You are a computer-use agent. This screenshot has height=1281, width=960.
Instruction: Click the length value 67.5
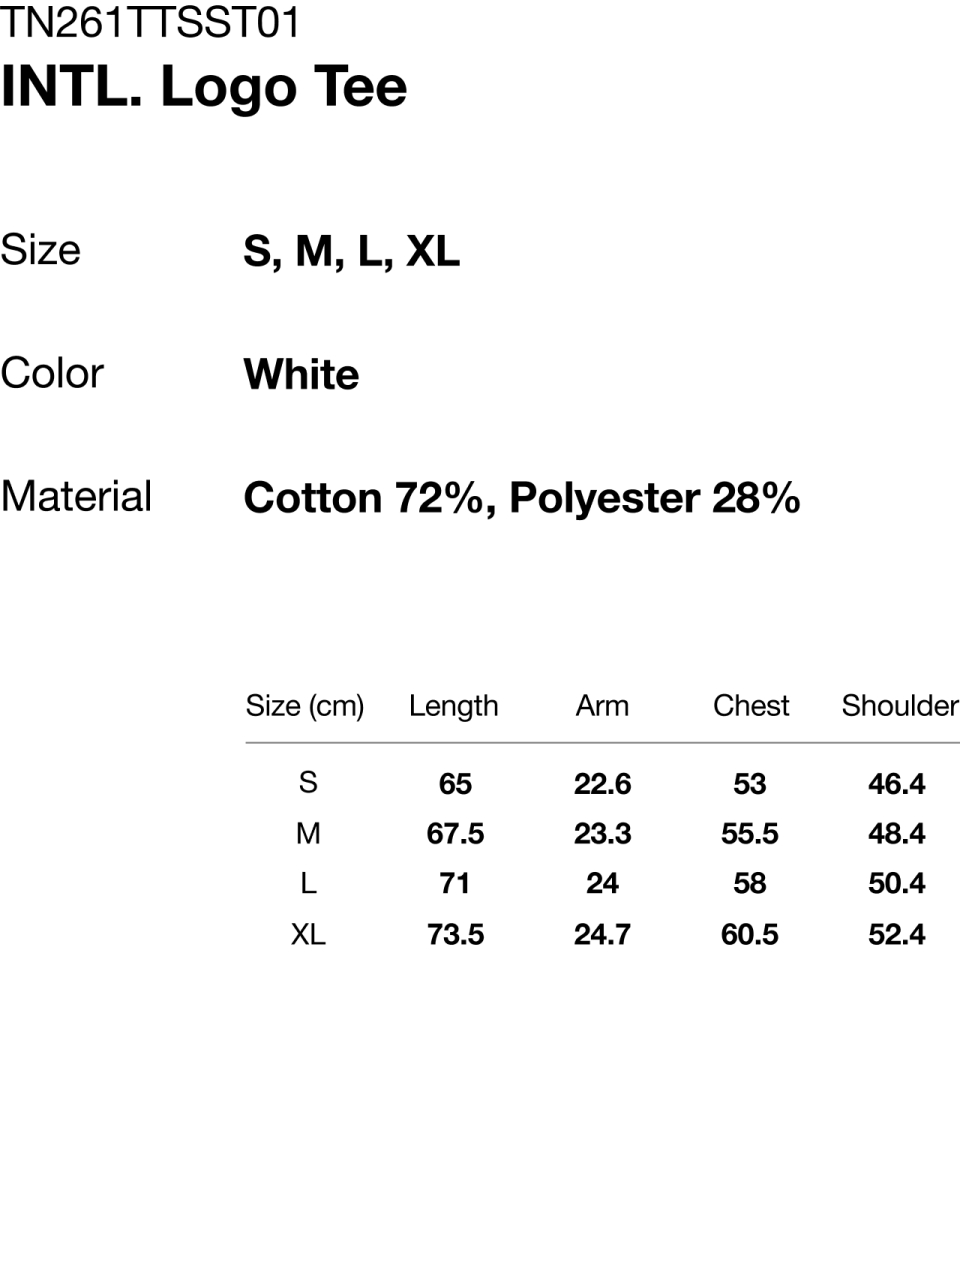coord(455,834)
